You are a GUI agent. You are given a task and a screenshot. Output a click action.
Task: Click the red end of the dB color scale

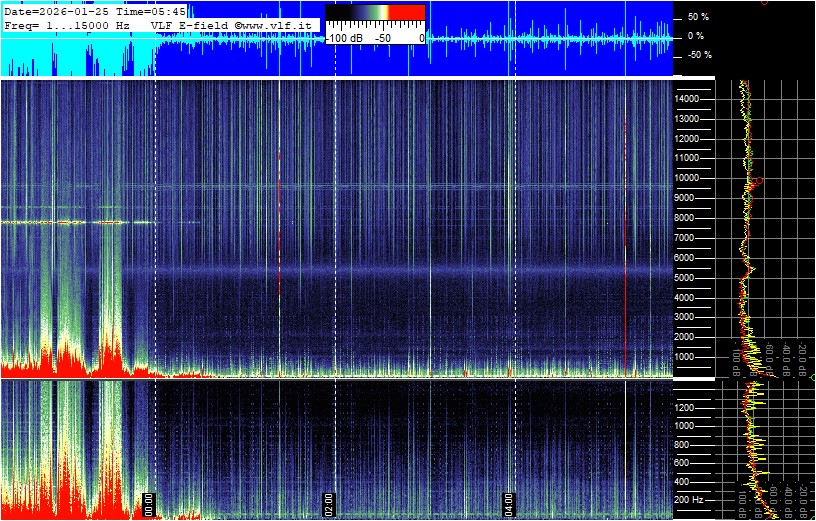click(406, 13)
